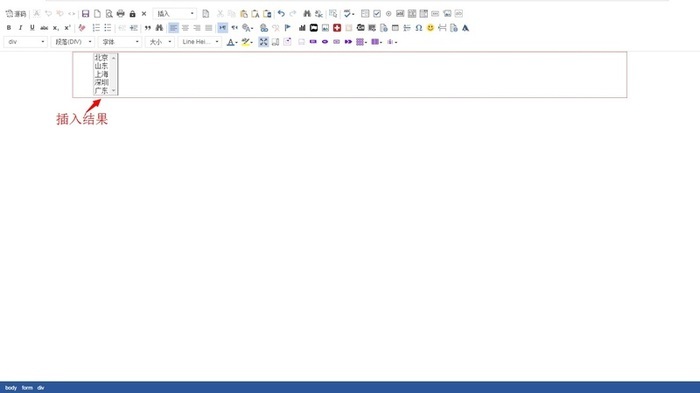This screenshot has width=700, height=393.
Task: Open the 字体 font dropdown
Action: click(120, 42)
